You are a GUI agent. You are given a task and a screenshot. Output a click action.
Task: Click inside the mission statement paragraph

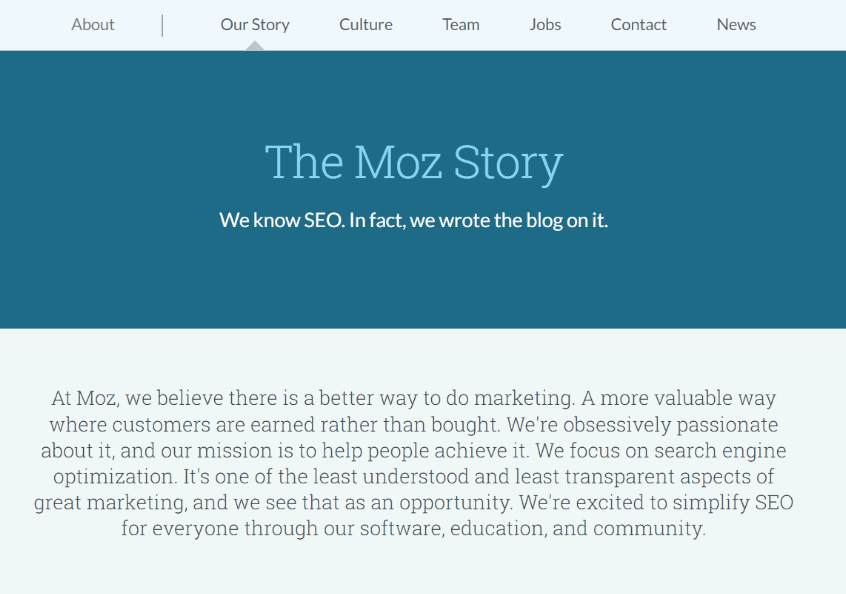[x=414, y=462]
